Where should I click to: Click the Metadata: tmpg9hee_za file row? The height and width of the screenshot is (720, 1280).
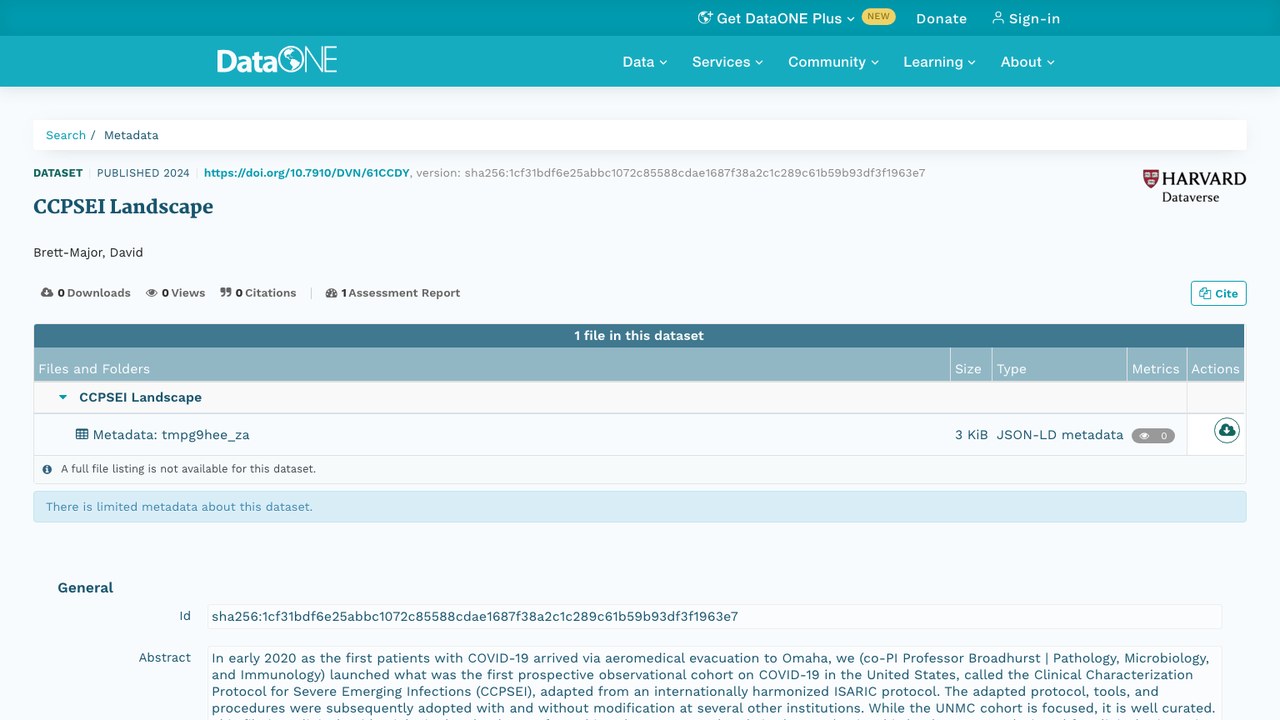click(x=640, y=435)
